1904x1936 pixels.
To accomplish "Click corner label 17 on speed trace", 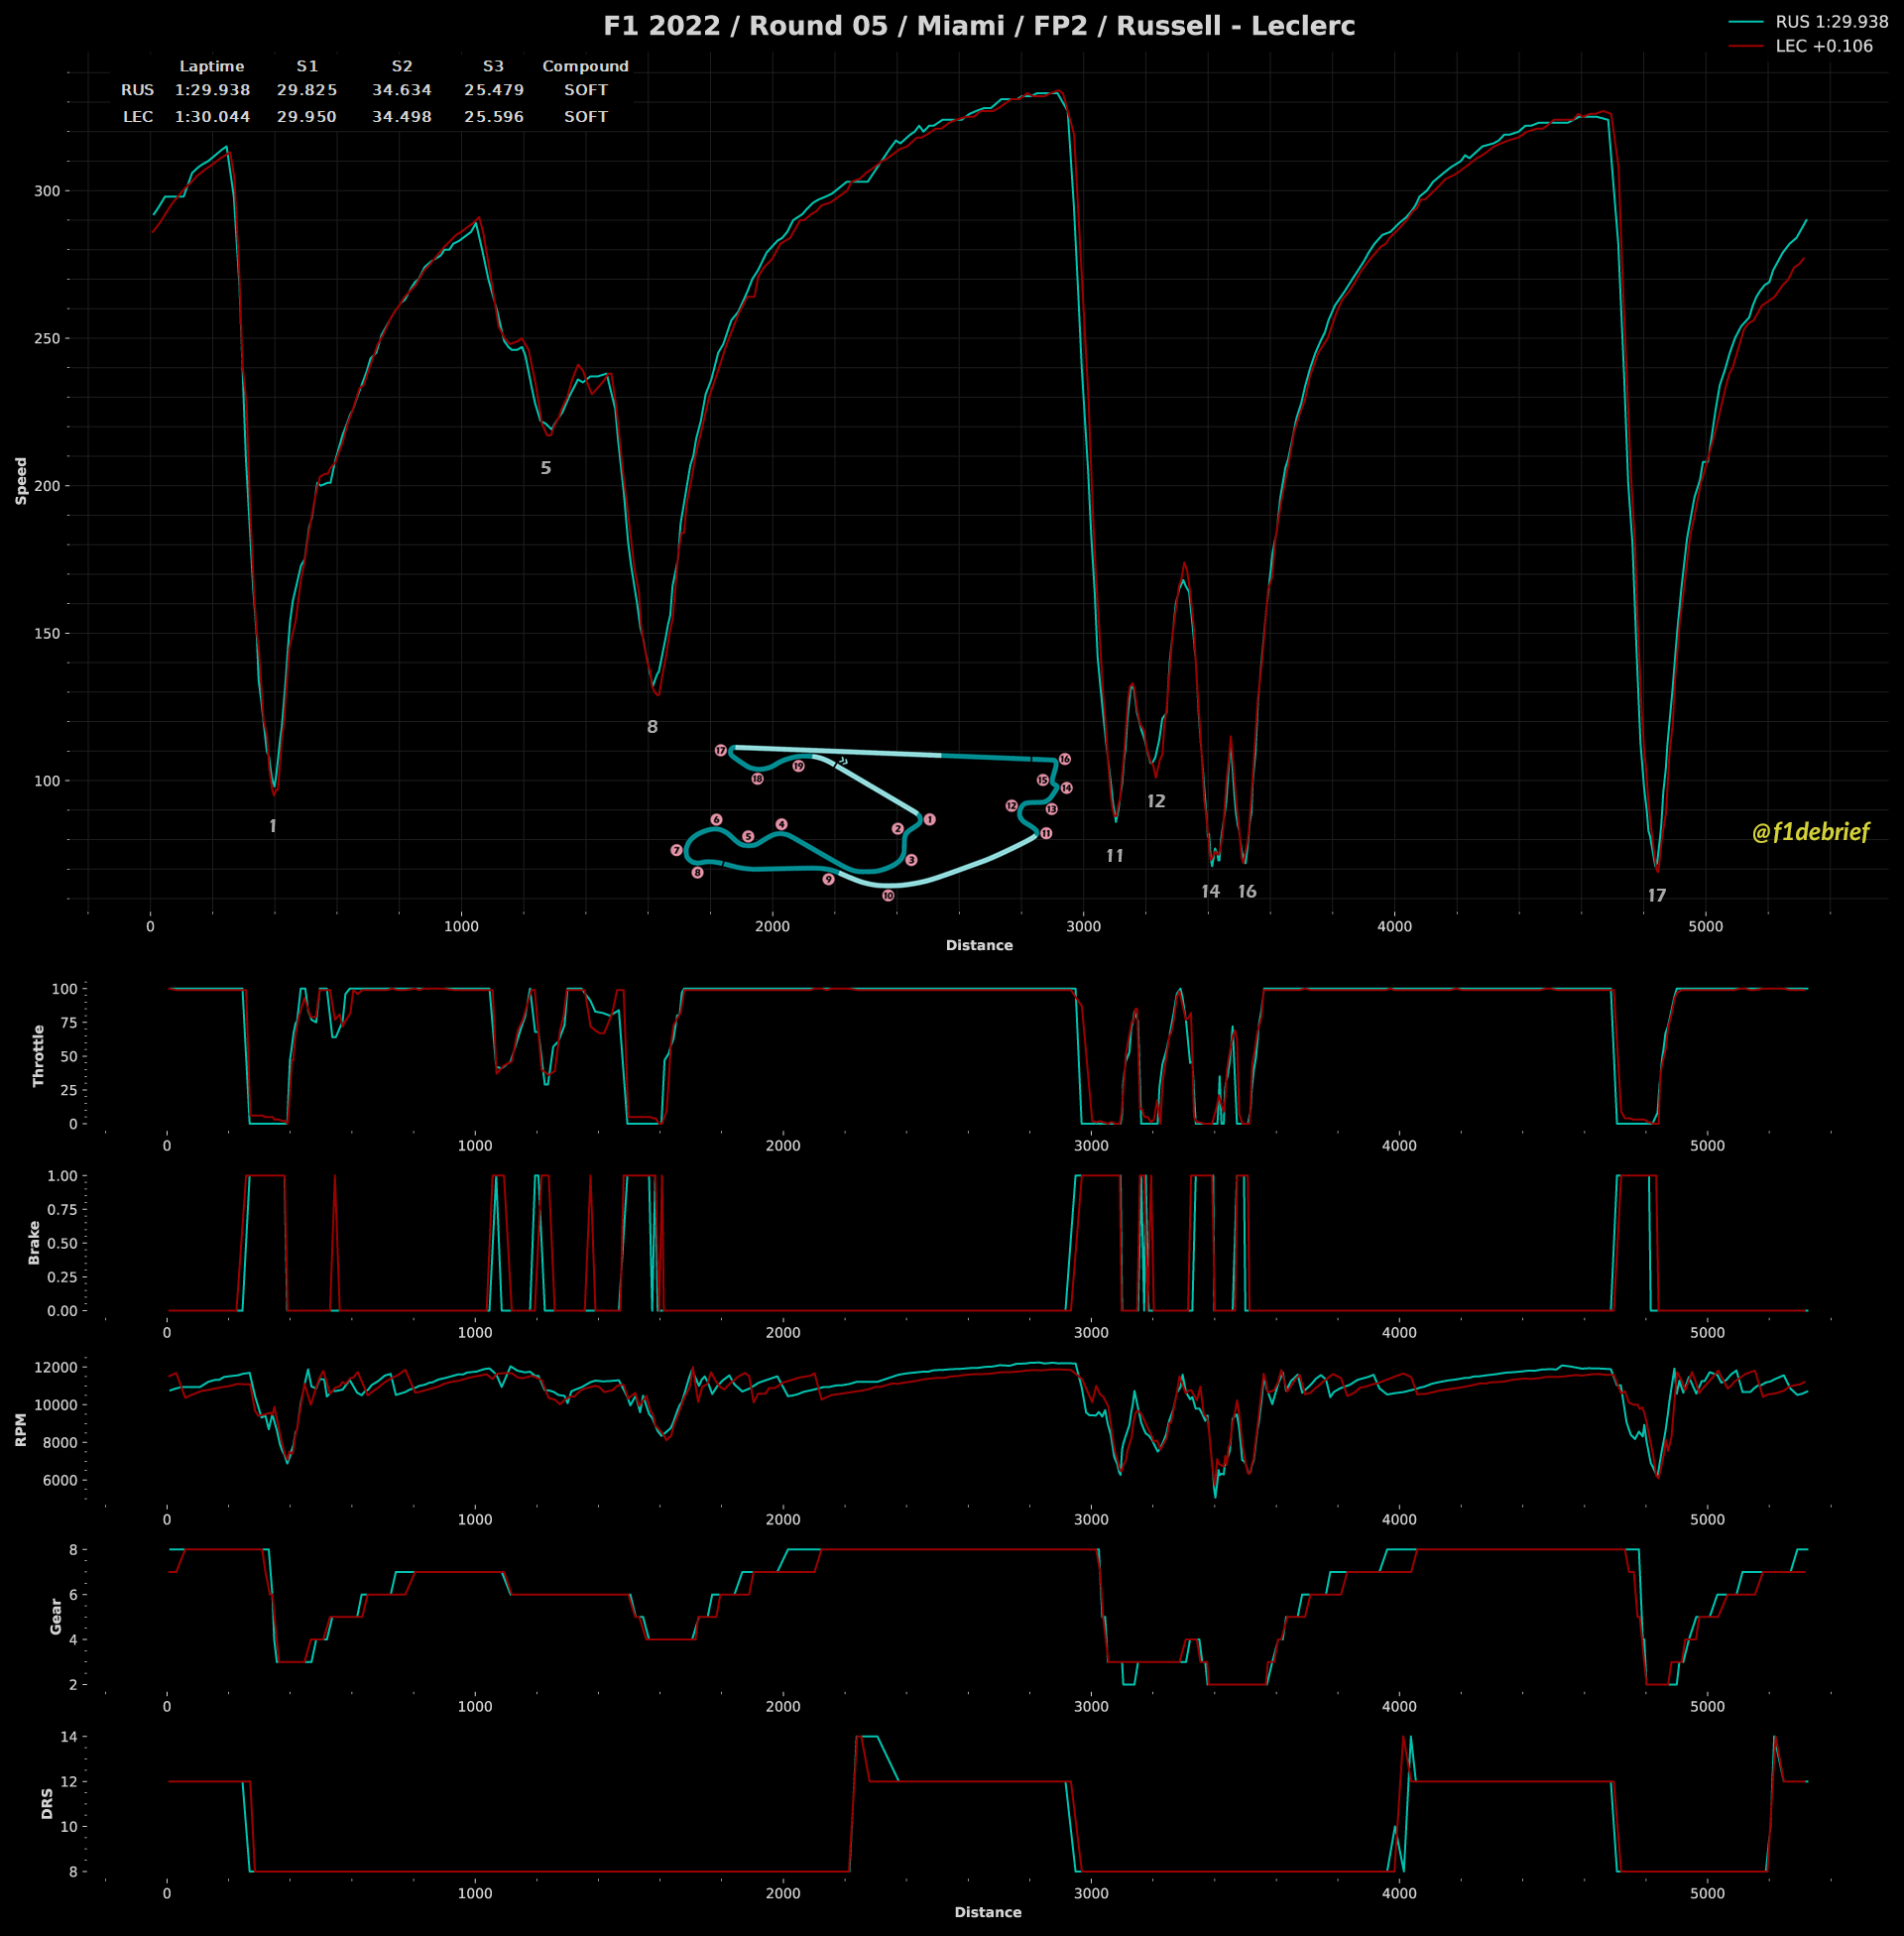I will tap(1656, 895).
